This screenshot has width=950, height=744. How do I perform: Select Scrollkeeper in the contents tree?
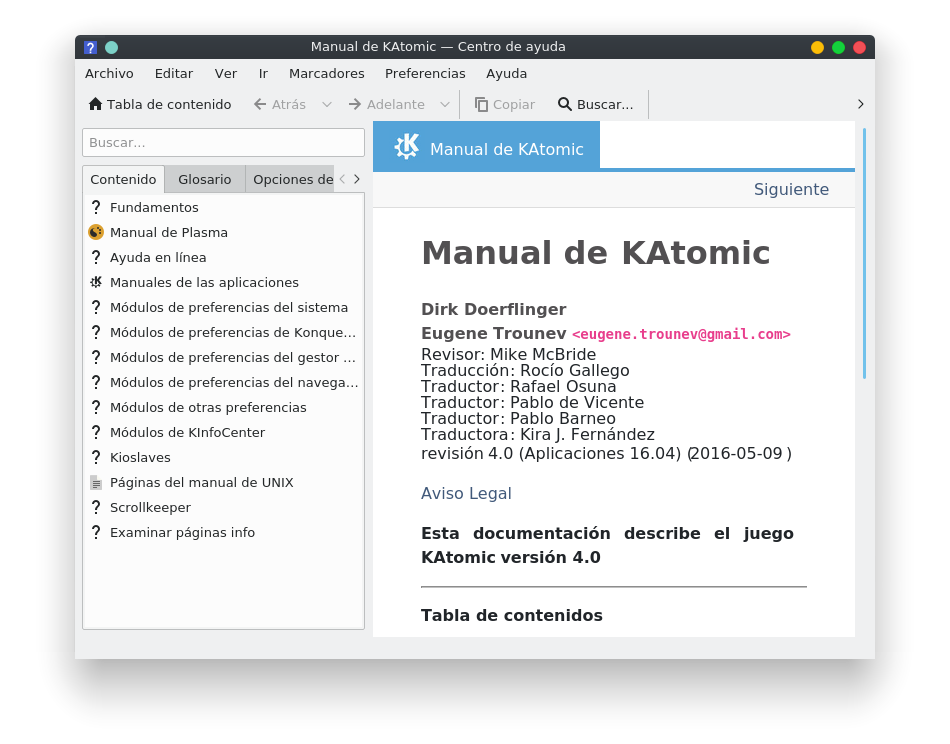150,508
